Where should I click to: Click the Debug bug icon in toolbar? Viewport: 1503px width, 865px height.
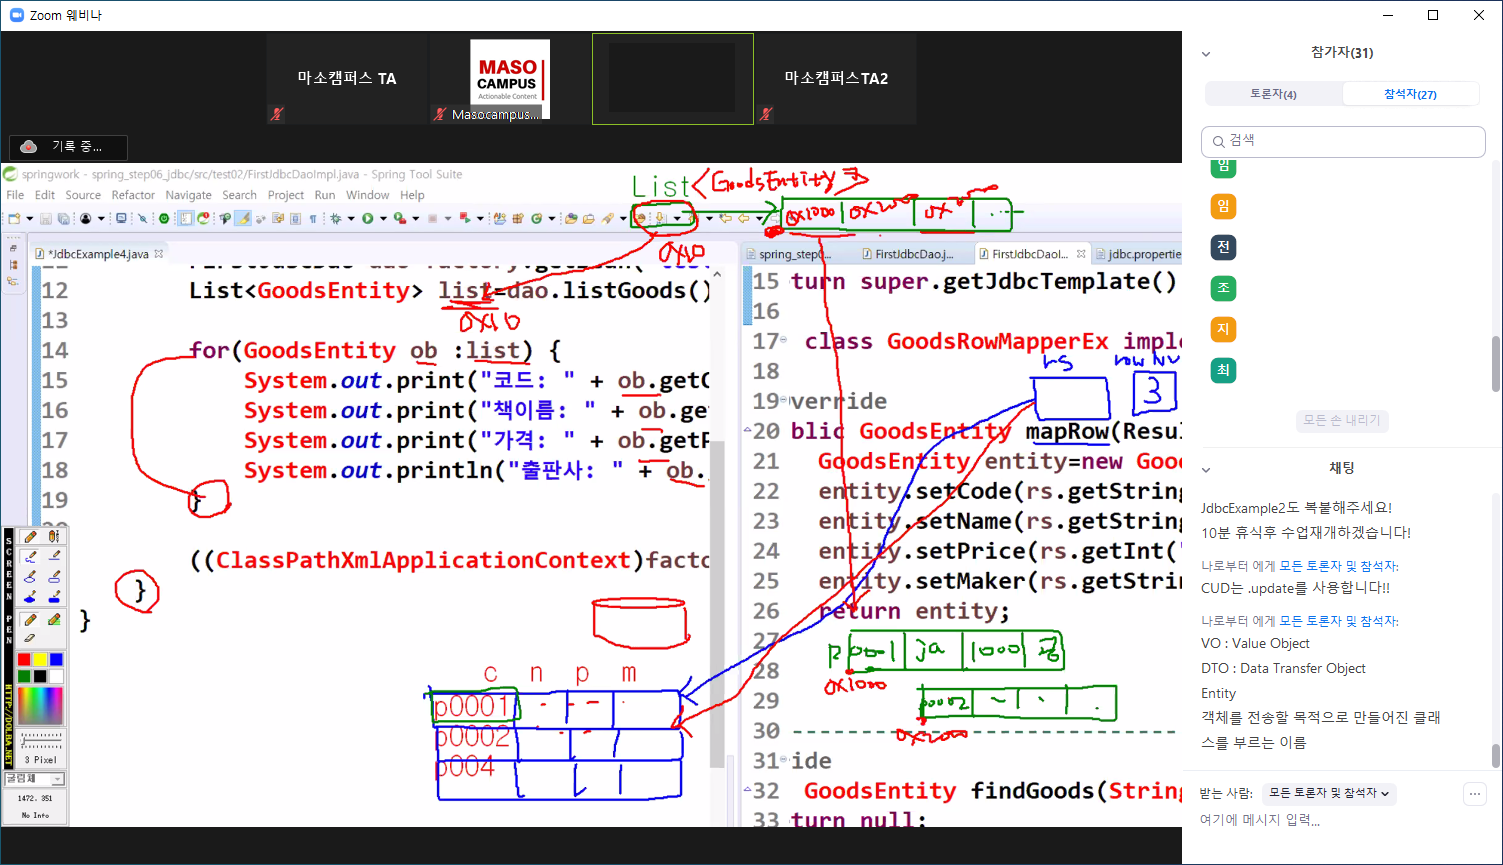(337, 218)
